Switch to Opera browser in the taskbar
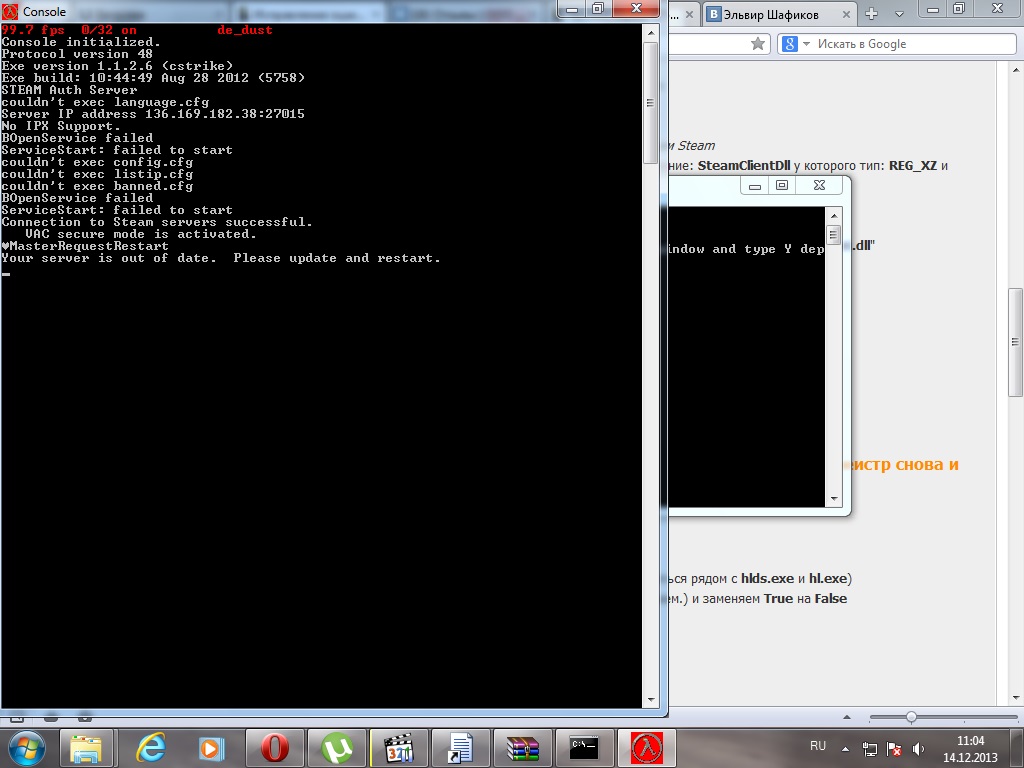Screen dimensions: 1024x768 click(x=275, y=748)
